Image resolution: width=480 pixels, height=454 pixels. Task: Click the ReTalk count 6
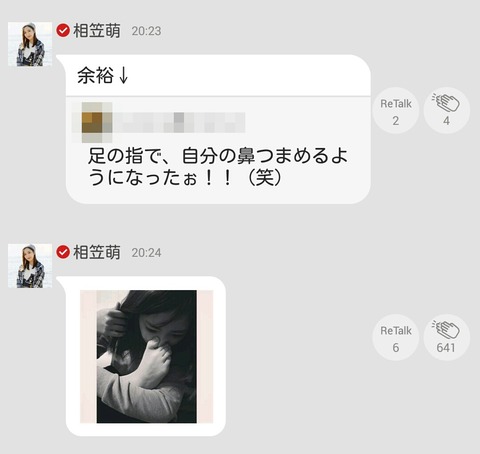point(396,348)
